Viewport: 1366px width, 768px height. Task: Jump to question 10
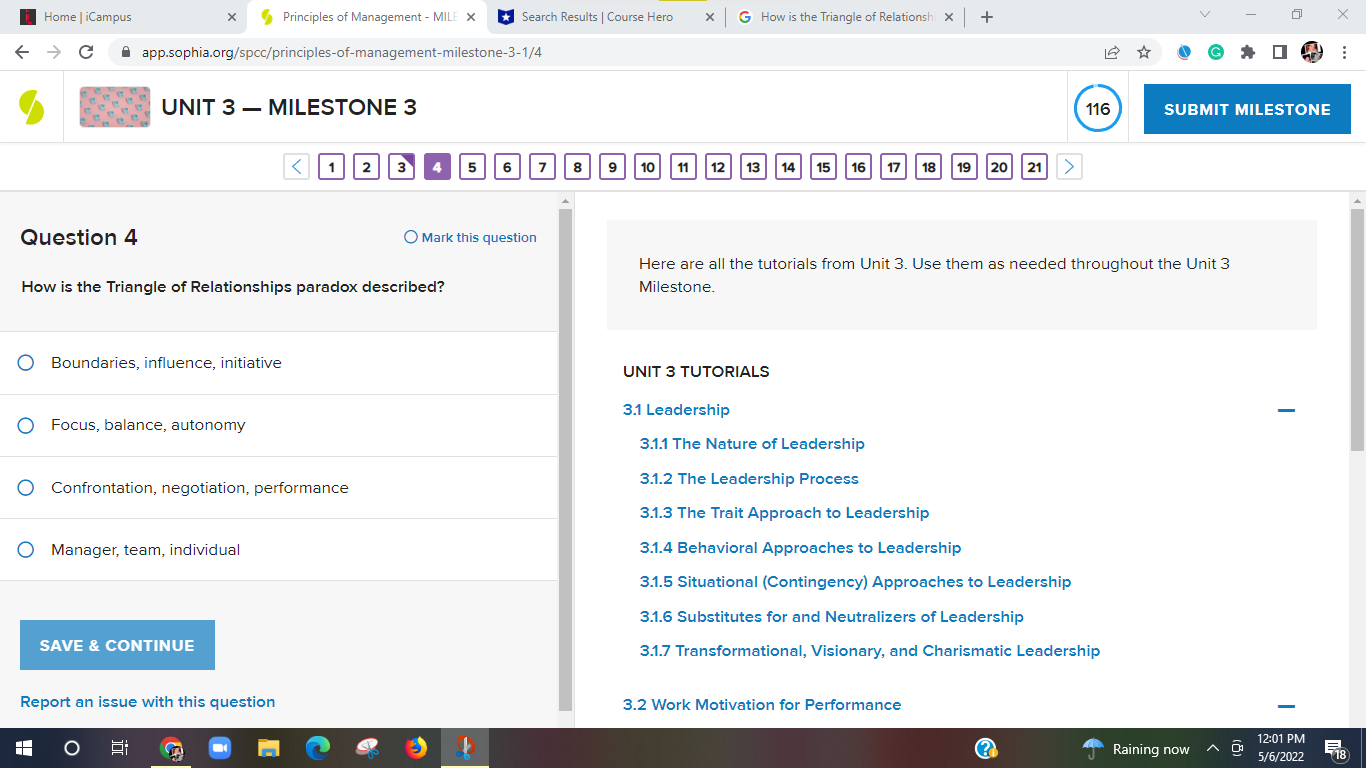coord(648,167)
